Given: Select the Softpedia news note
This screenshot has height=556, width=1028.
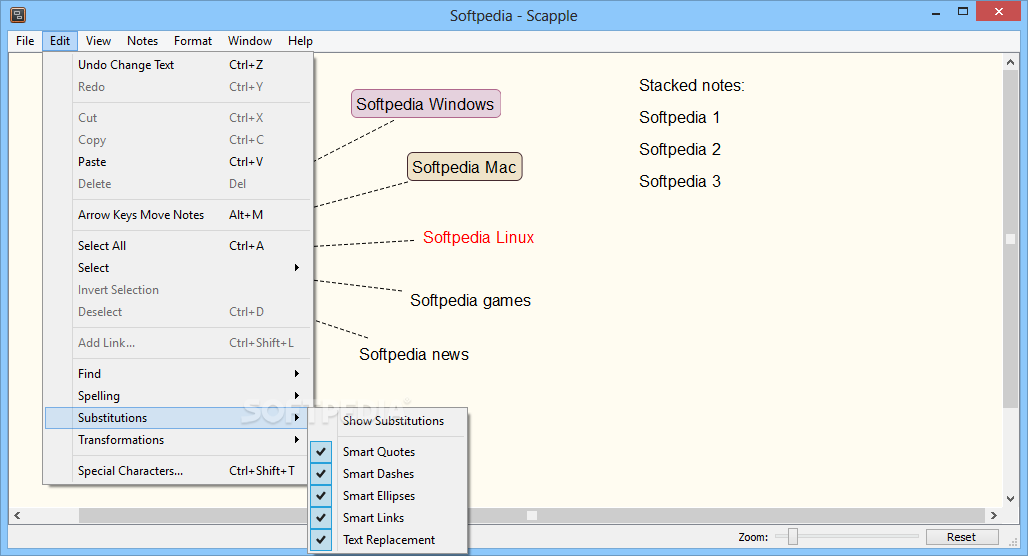Looking at the screenshot, I should [414, 355].
